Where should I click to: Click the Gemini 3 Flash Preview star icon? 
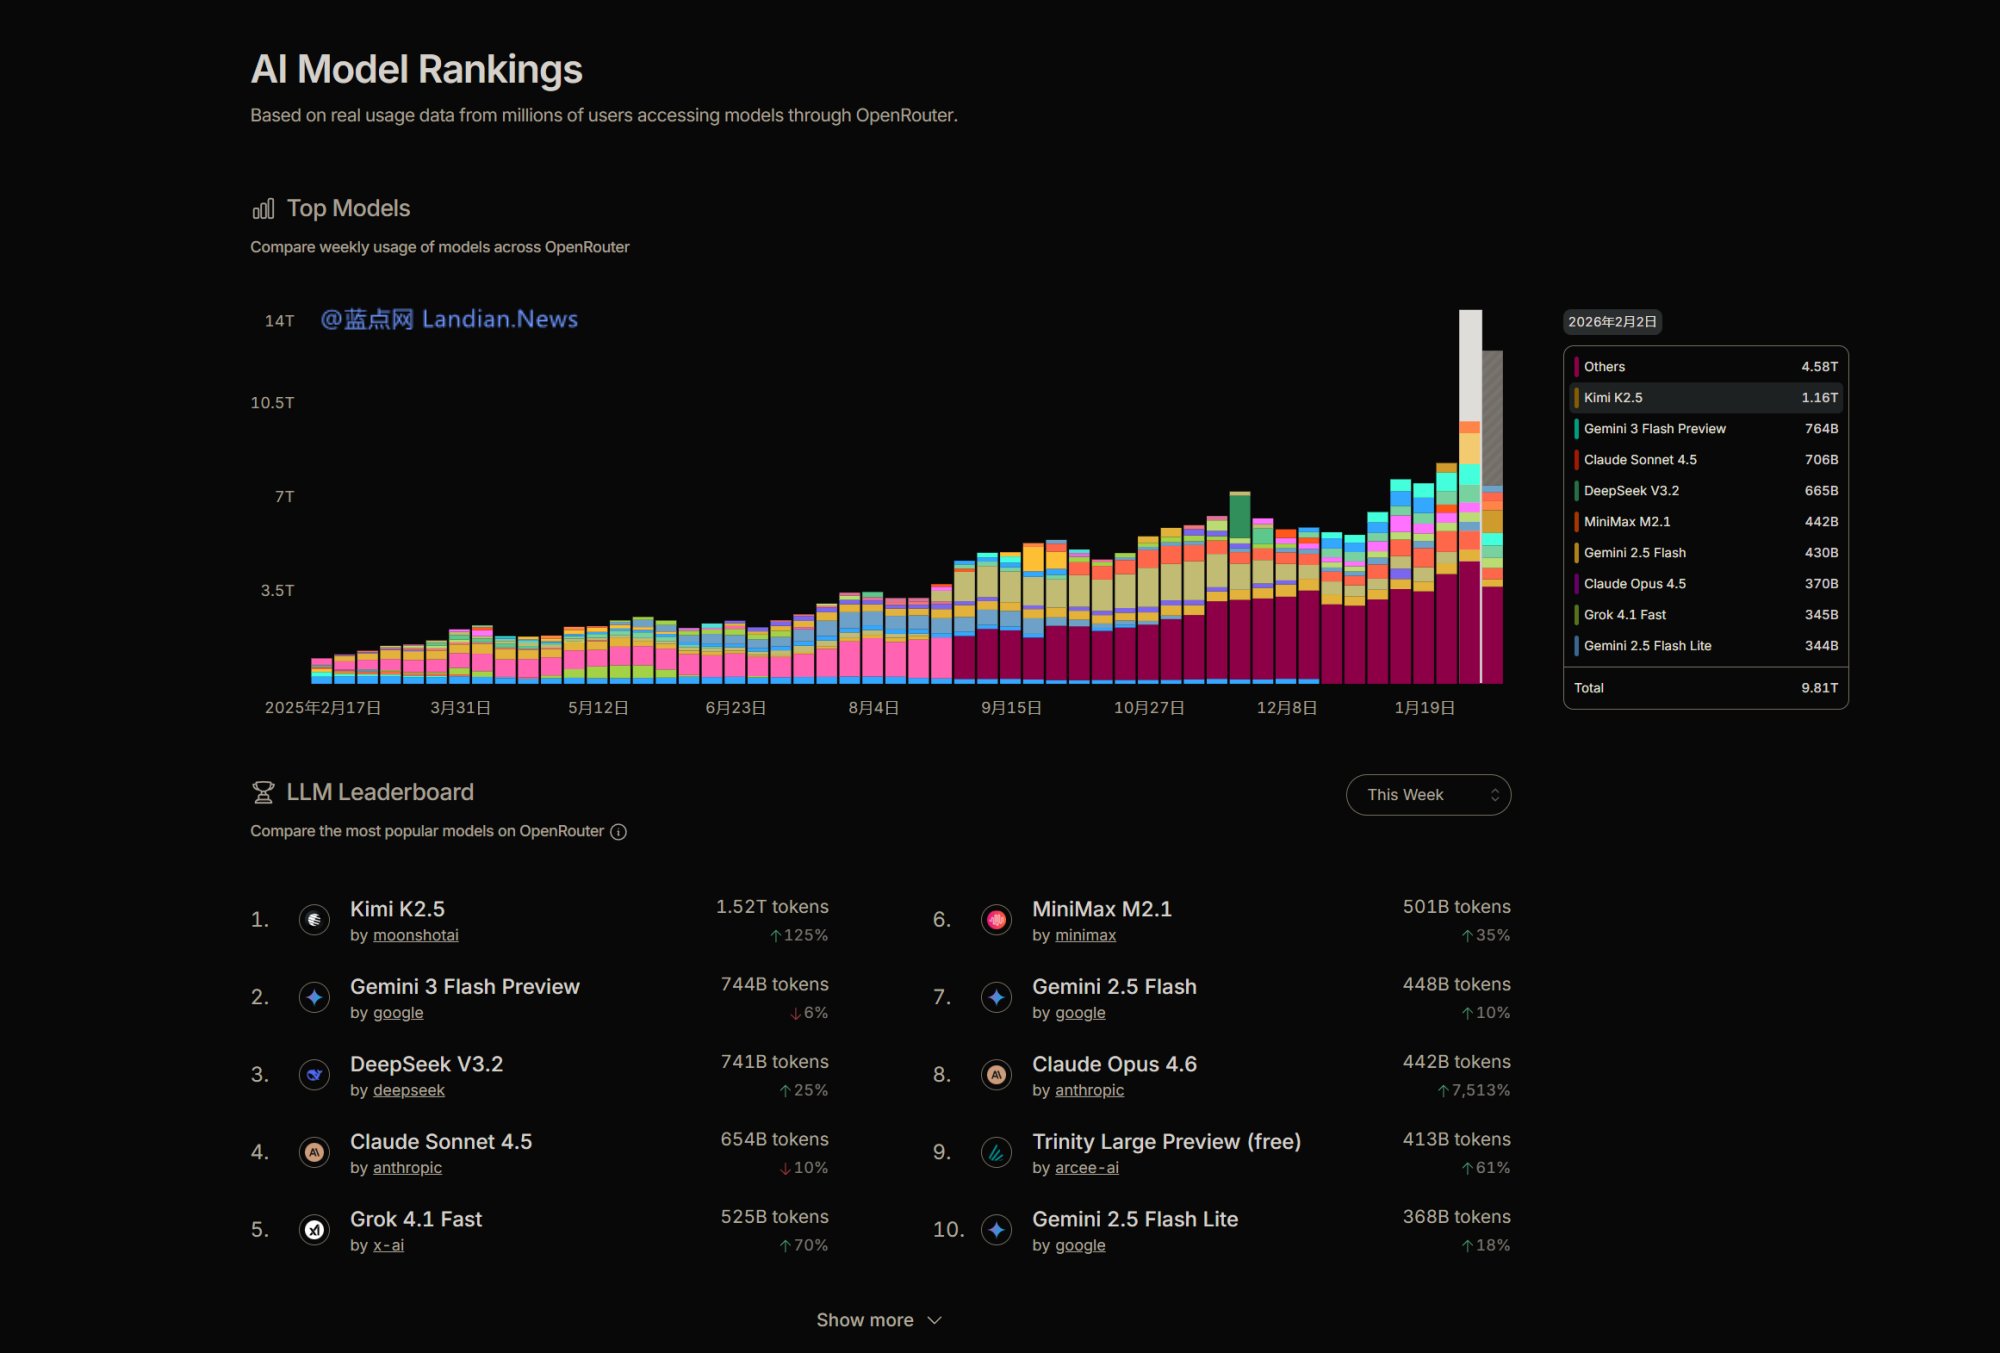314,997
